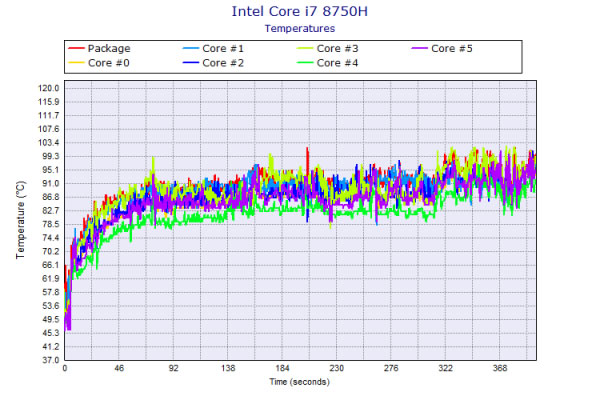Click the 74.4 y-axis value
Screen dimensions: 600x400
[51, 238]
